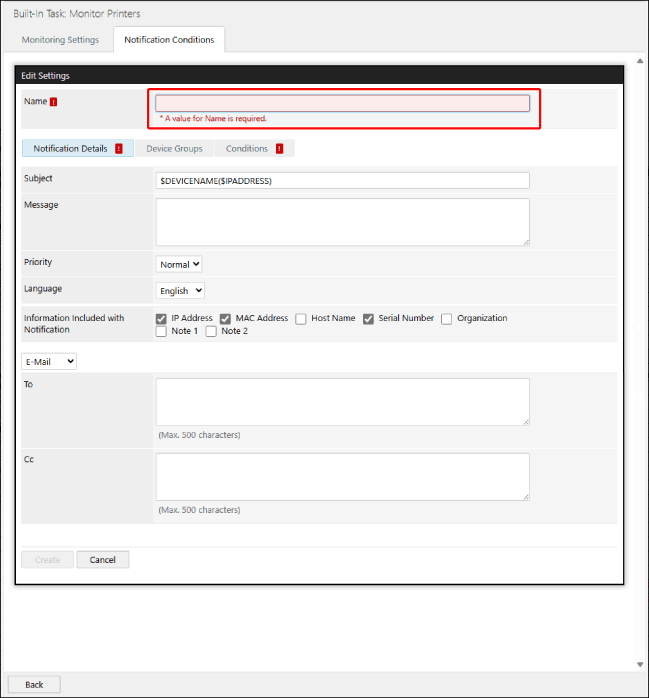649x698 pixels.
Task: Open the Device Groups tab
Action: pyautogui.click(x=174, y=149)
